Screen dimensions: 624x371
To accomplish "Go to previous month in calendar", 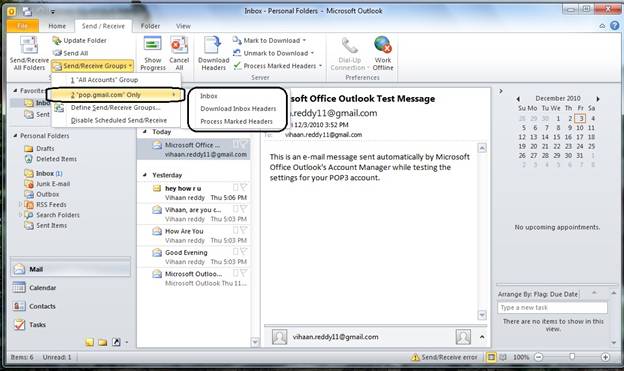I will [x=518, y=98].
